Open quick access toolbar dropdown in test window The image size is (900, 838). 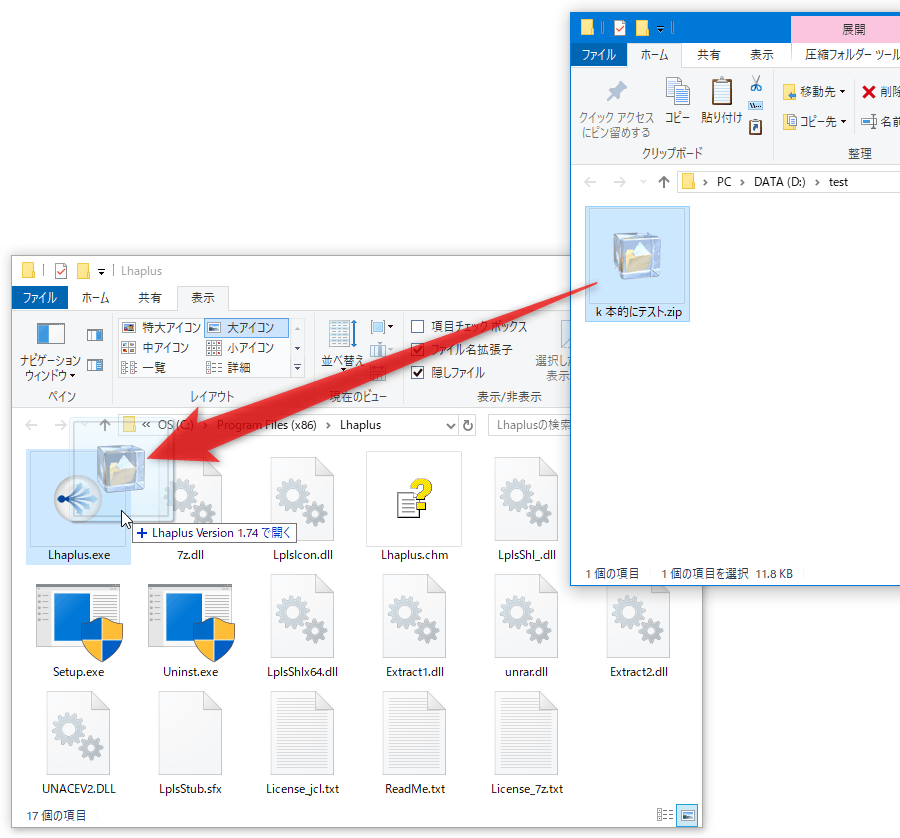pyautogui.click(x=661, y=28)
